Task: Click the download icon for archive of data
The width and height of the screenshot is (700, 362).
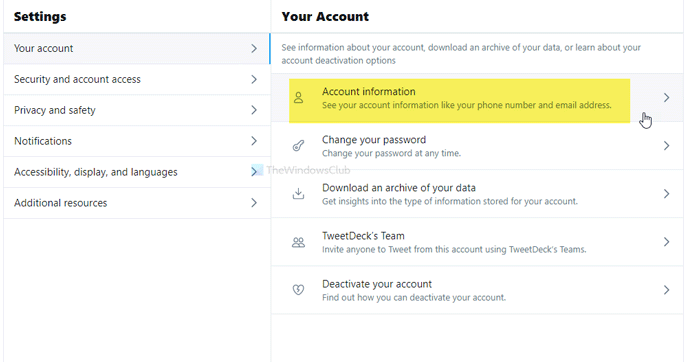Action: pyautogui.click(x=298, y=194)
